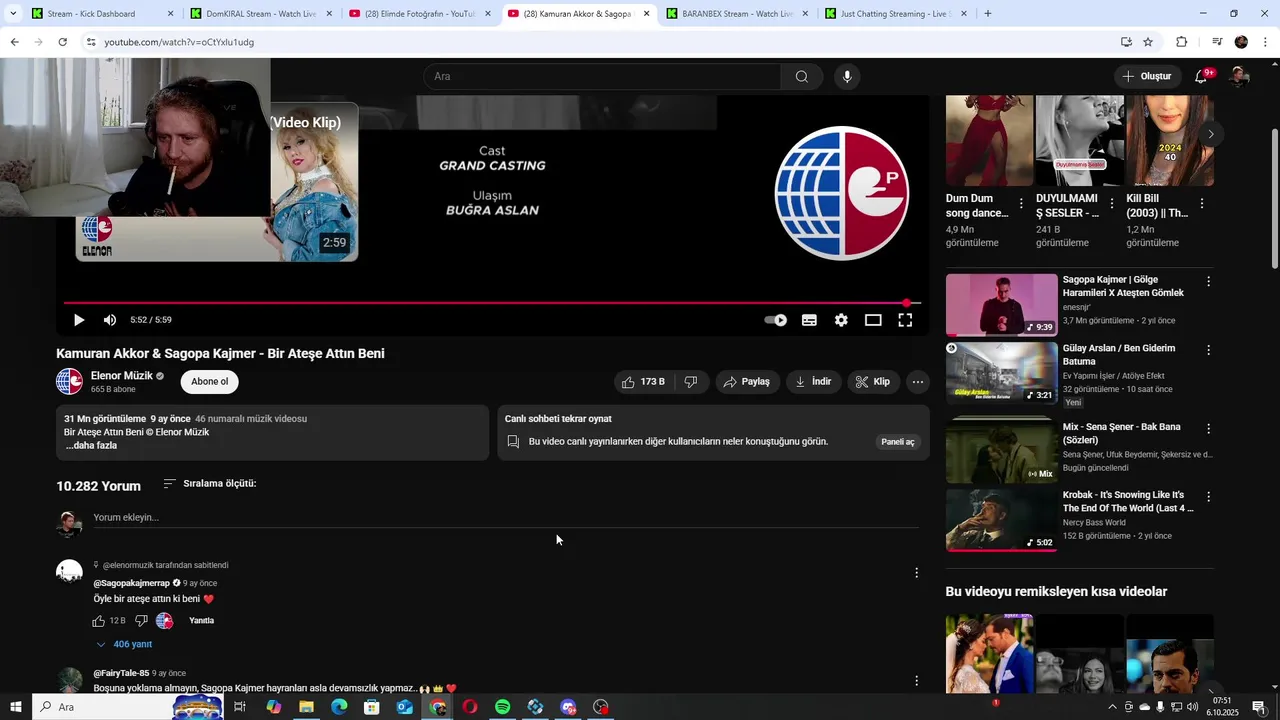The image size is (1280, 720).
Task: Create a clip with Klip button
Action: coord(873,382)
